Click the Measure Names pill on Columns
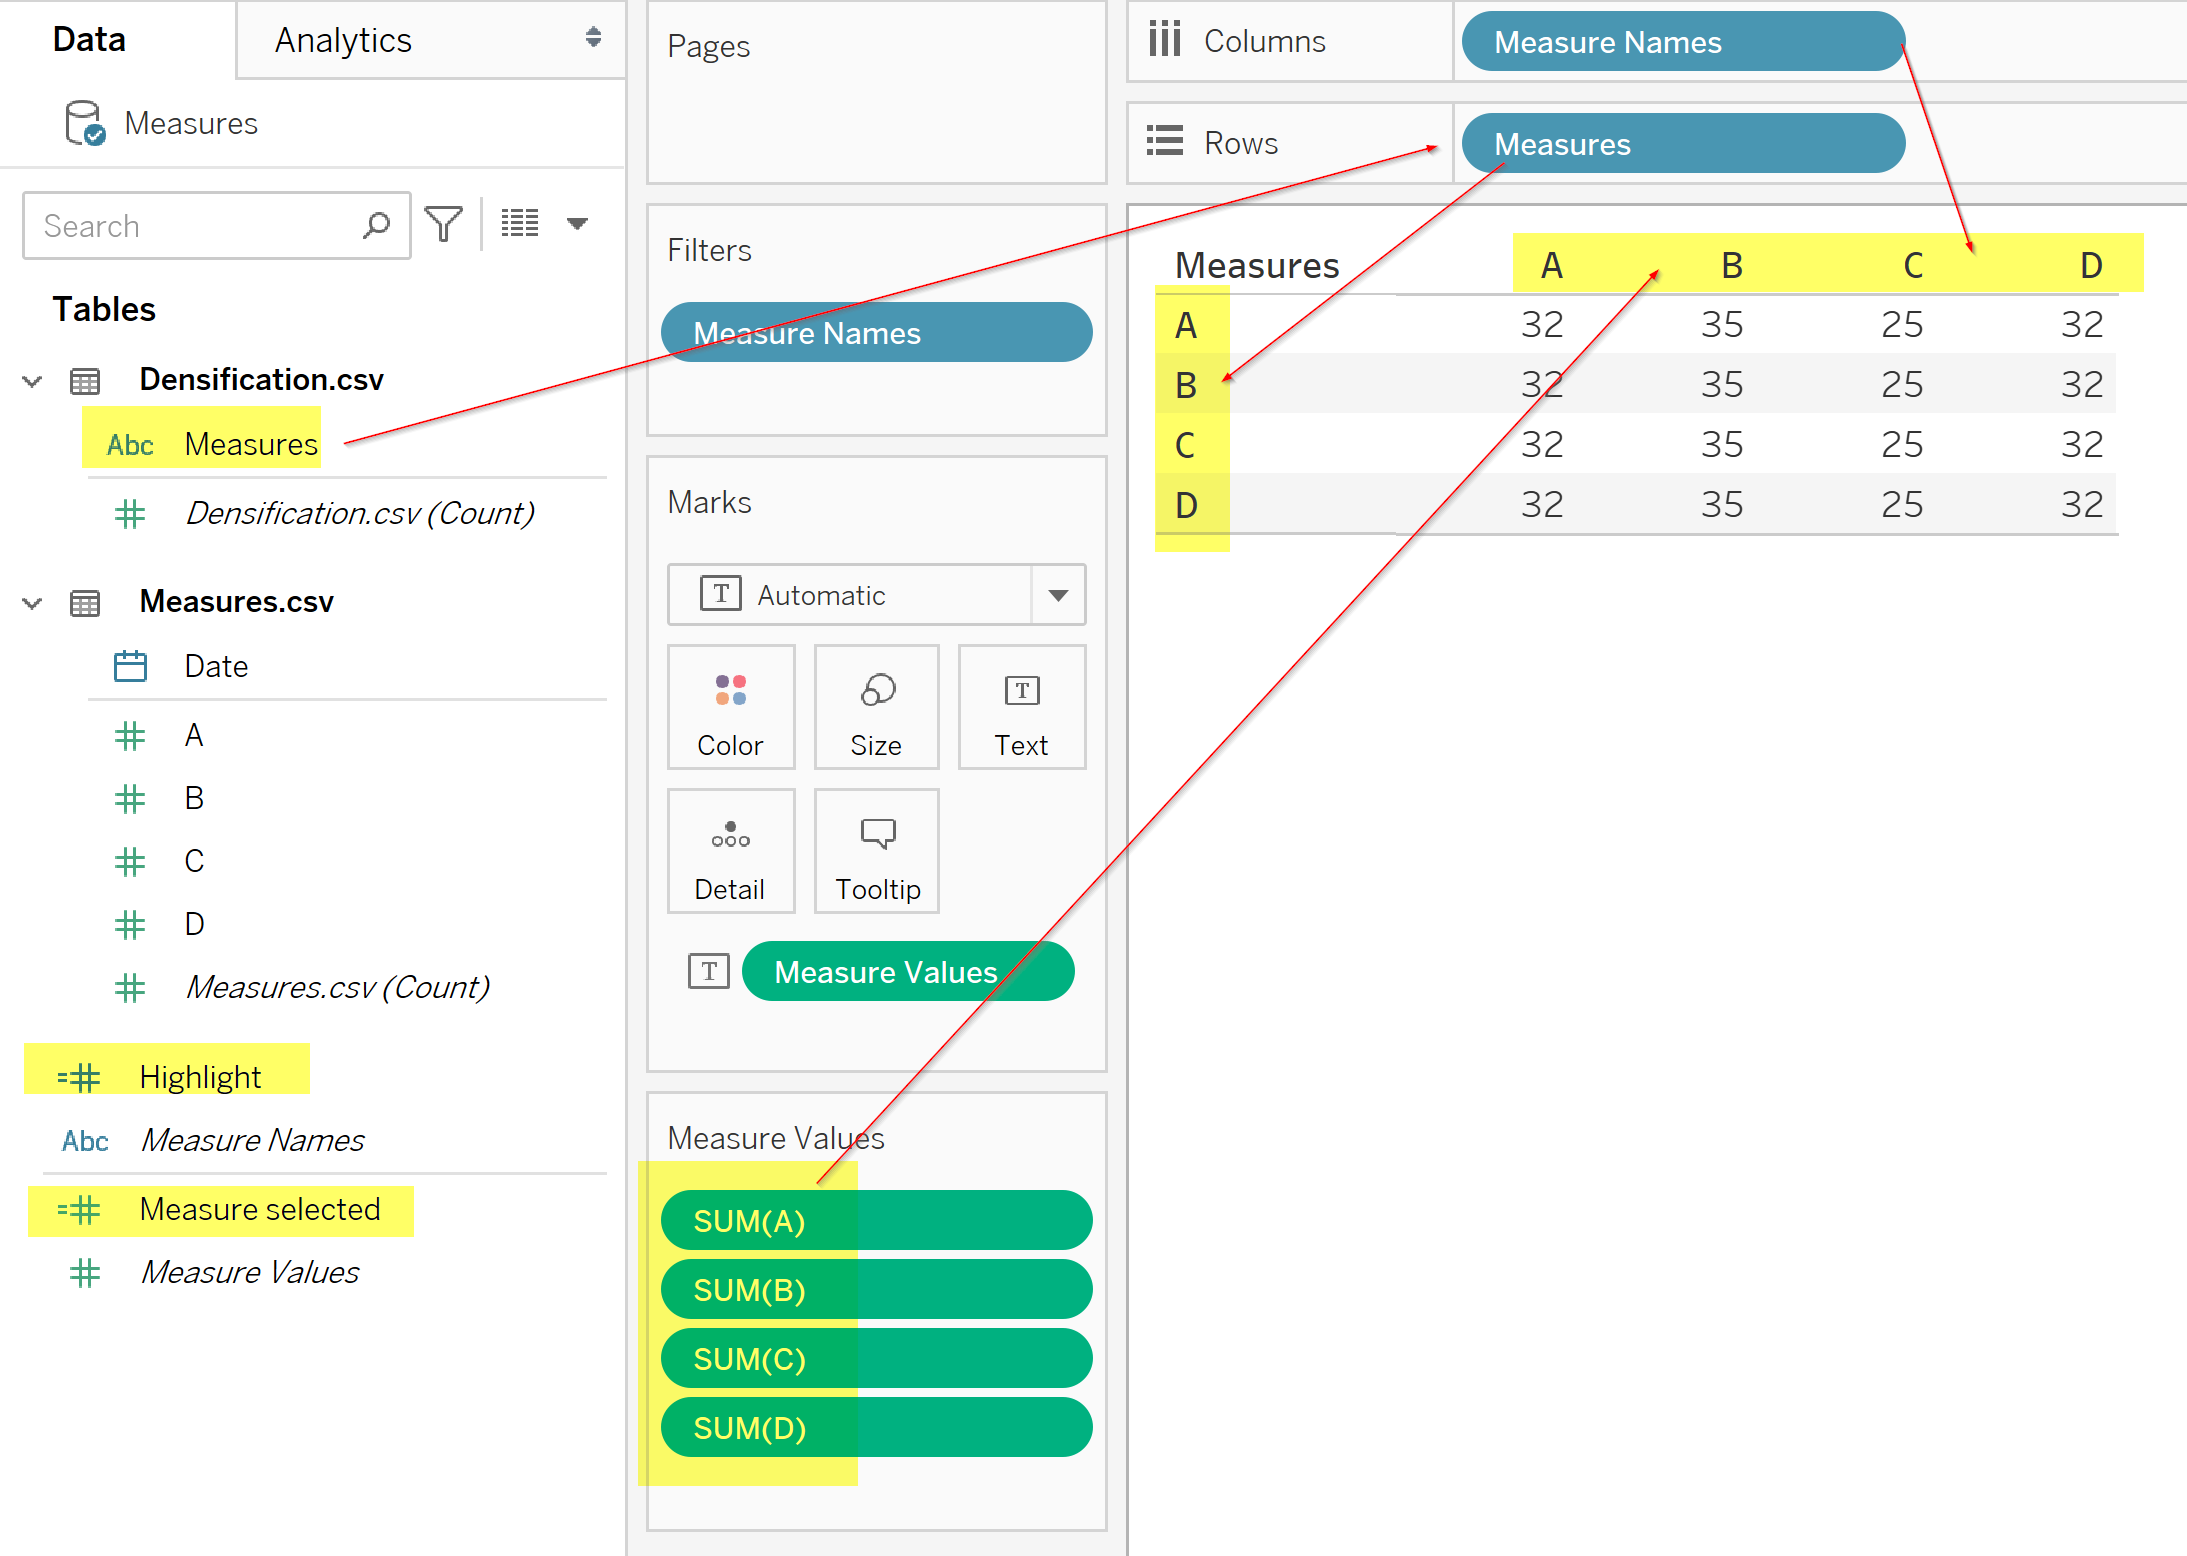 coord(1682,42)
